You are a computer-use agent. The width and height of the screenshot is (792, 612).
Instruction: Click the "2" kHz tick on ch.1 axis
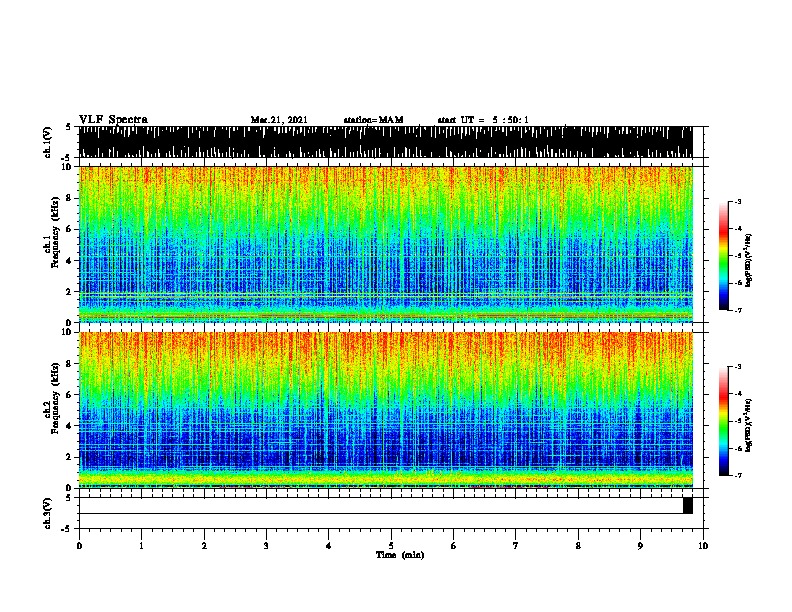[70, 291]
